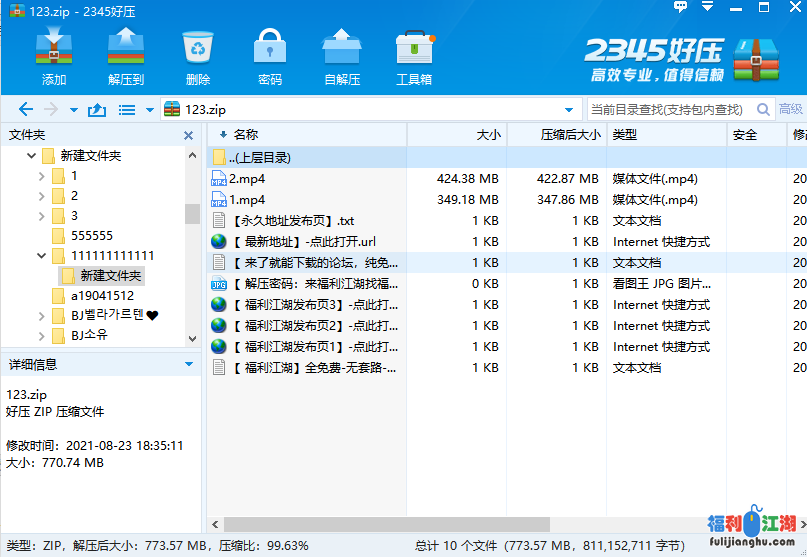Screen dimensions: 807x557
Task: Close the 文件夹 folder tree panel
Action: coord(188,135)
